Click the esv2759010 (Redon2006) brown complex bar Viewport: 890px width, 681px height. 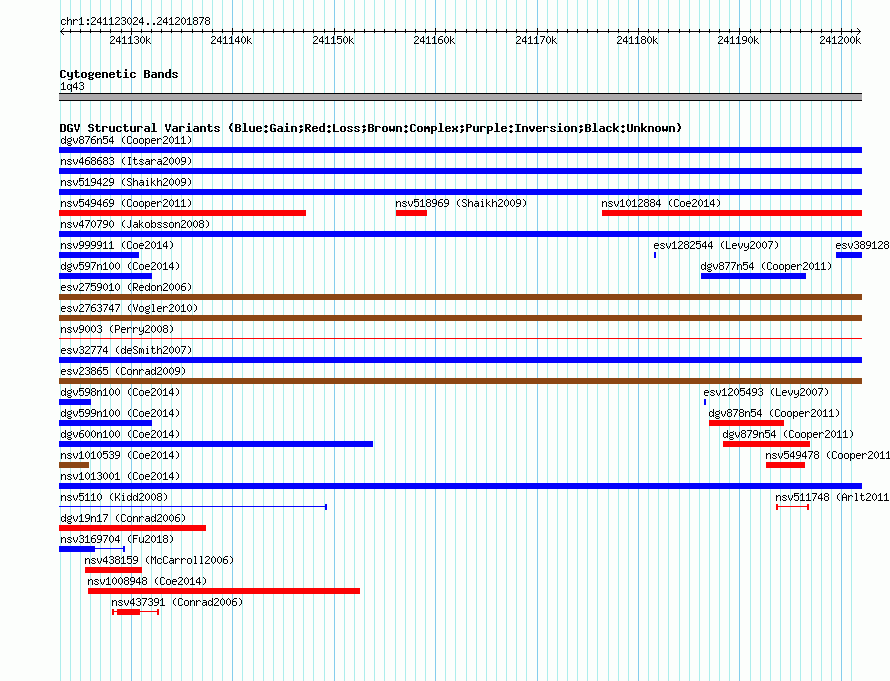click(x=460, y=297)
